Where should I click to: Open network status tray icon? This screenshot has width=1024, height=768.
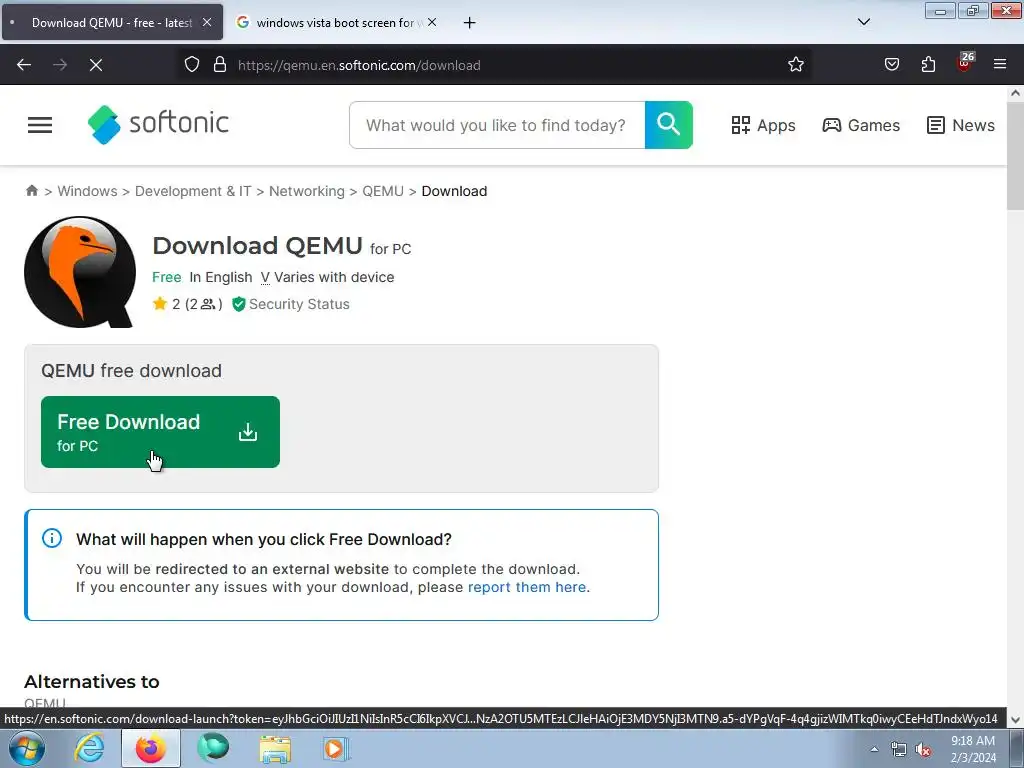click(x=899, y=750)
